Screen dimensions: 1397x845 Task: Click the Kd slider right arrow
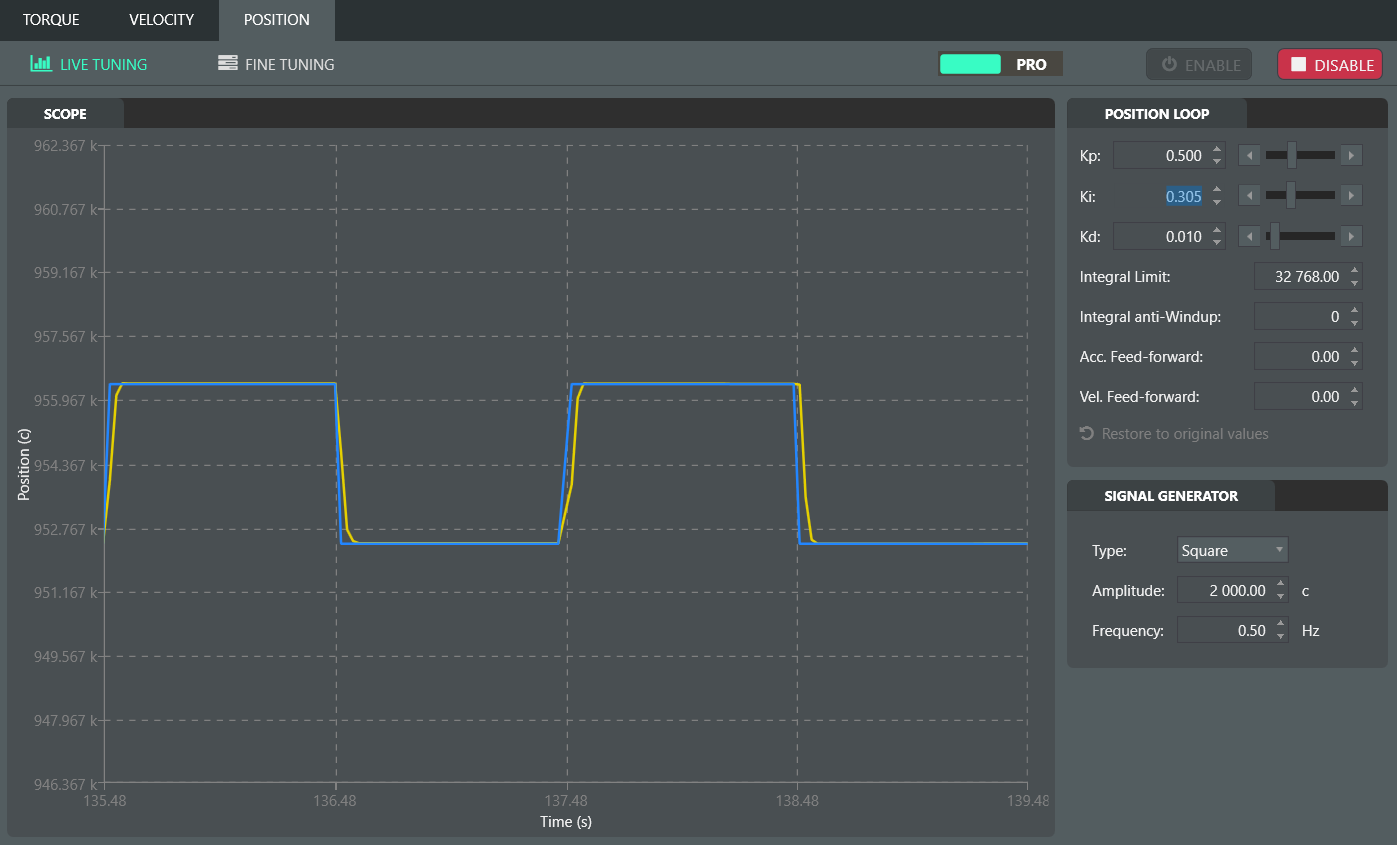[1351, 236]
